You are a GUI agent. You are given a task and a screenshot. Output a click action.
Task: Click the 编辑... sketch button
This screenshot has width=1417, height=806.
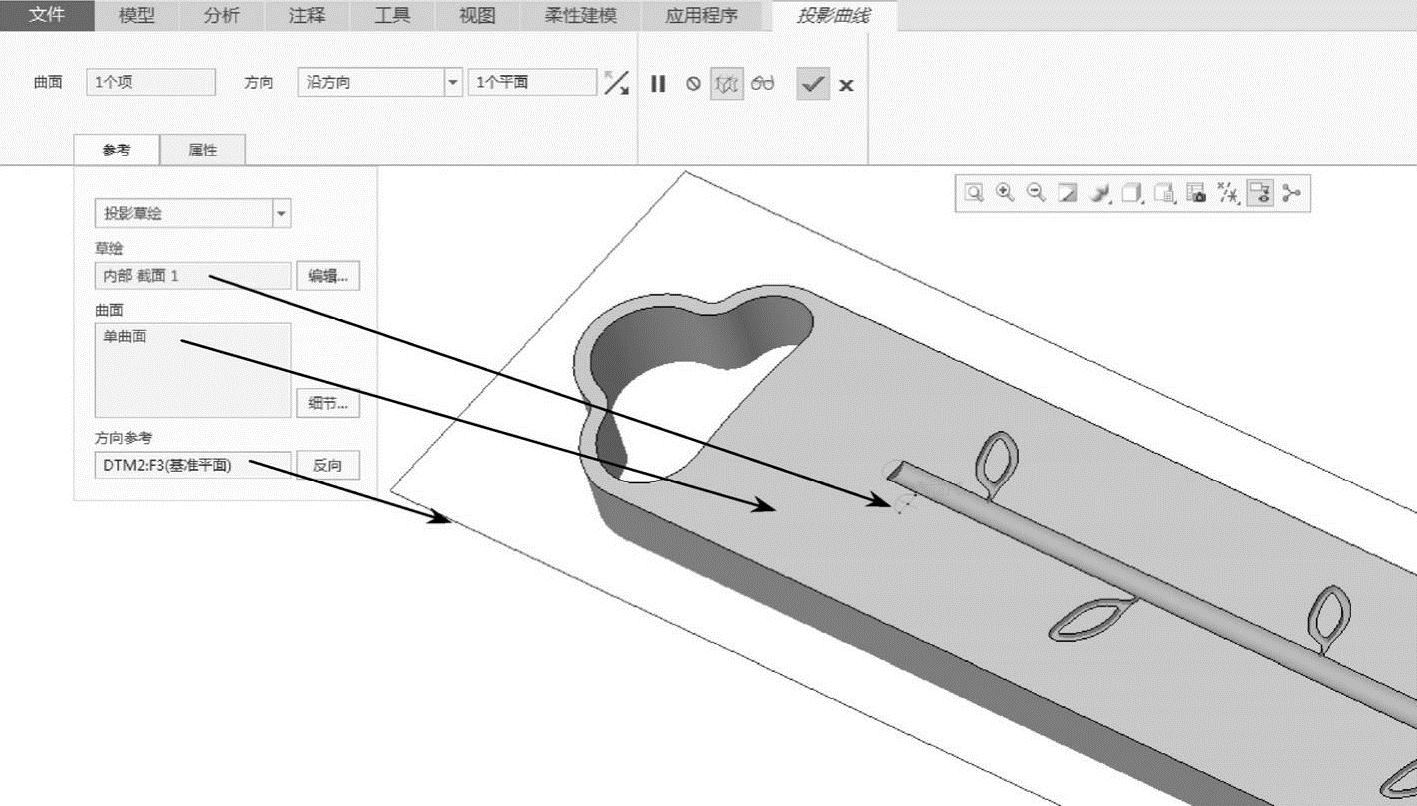(x=328, y=276)
